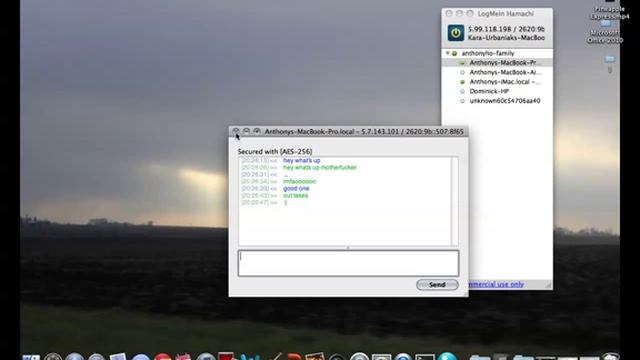Click the 'lmfaoooooo' chat message
The height and width of the screenshot is (360, 640).
click(x=299, y=181)
